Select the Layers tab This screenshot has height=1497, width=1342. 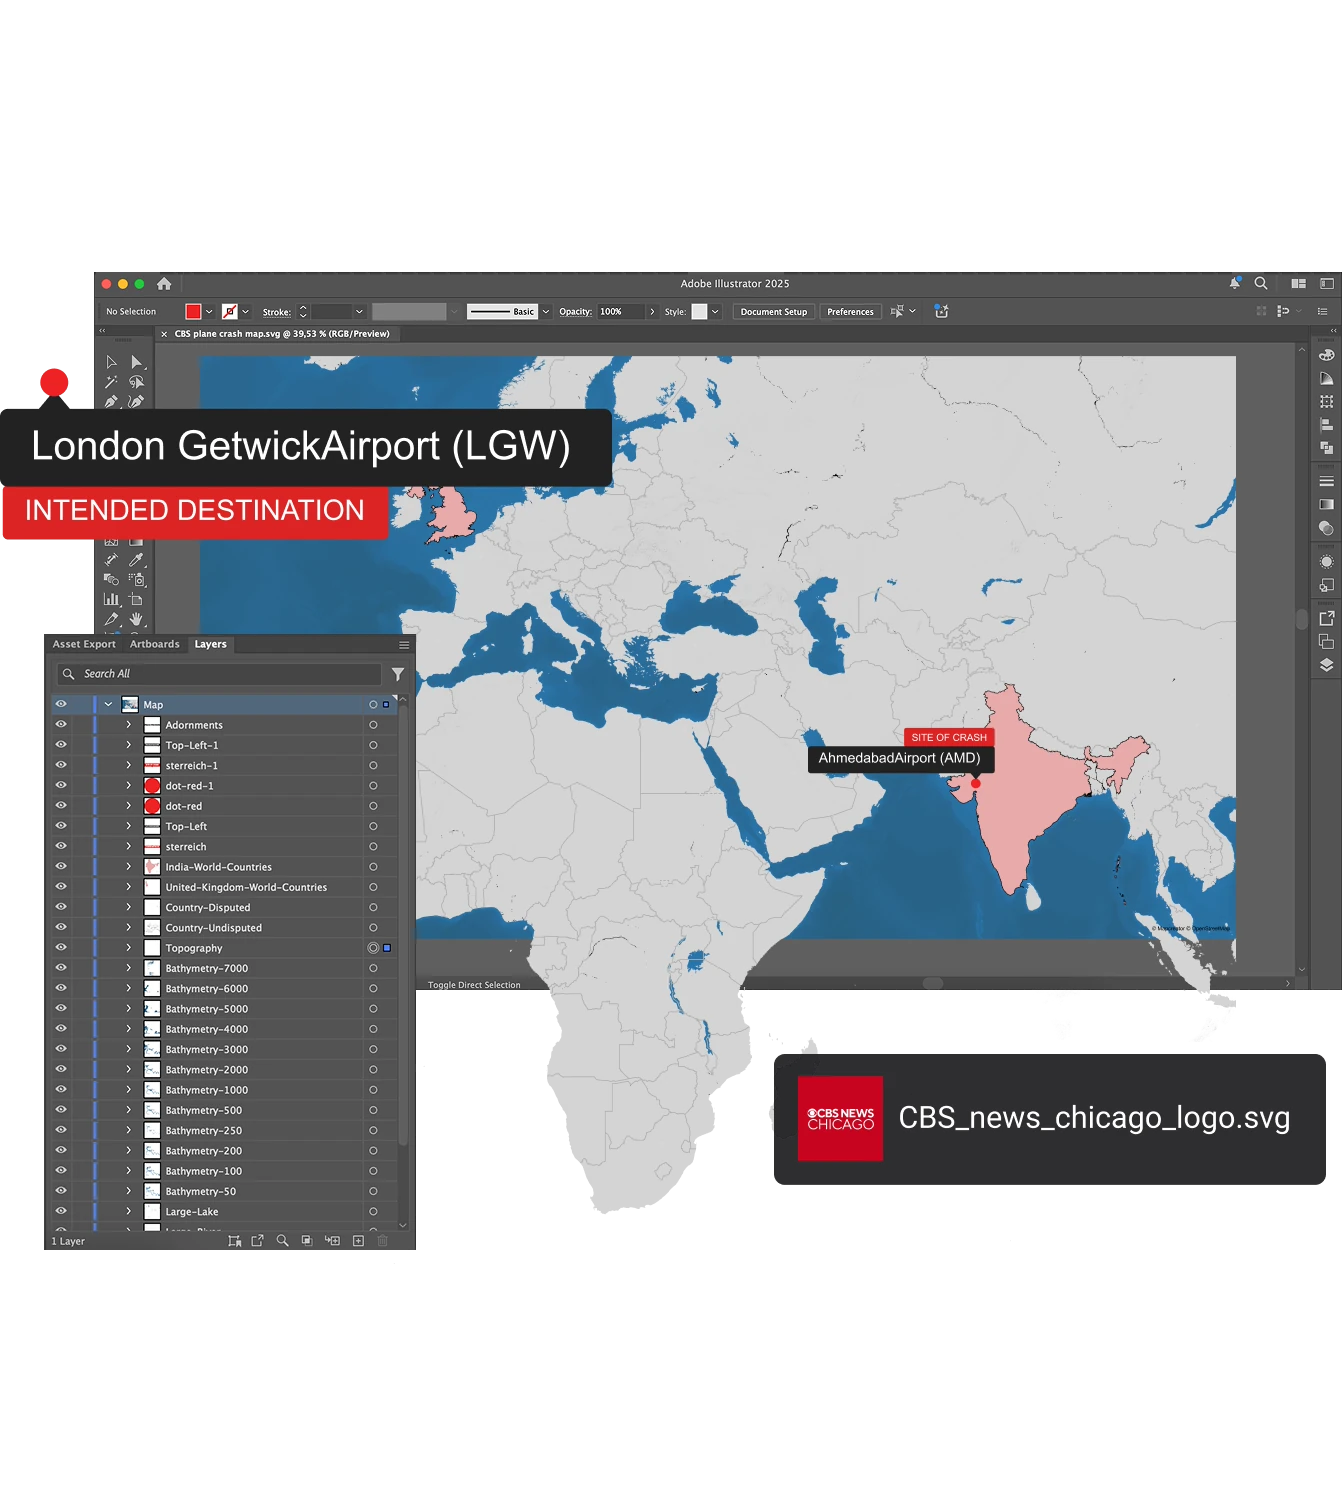click(210, 645)
